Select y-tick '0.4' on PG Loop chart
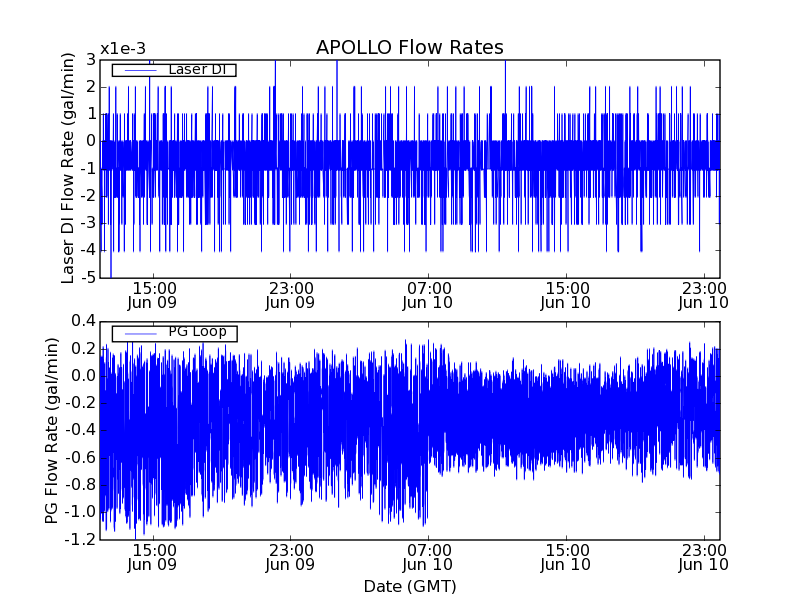The height and width of the screenshot is (600, 800). point(84,321)
